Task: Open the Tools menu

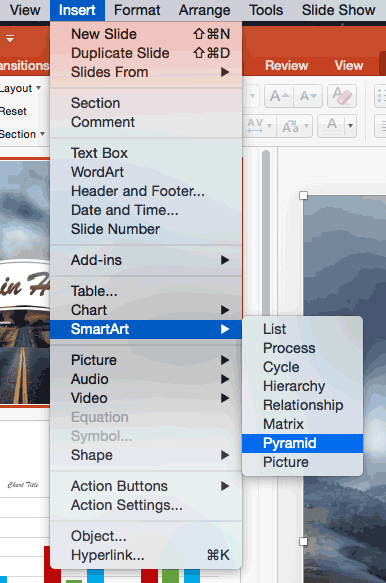Action: (x=266, y=10)
